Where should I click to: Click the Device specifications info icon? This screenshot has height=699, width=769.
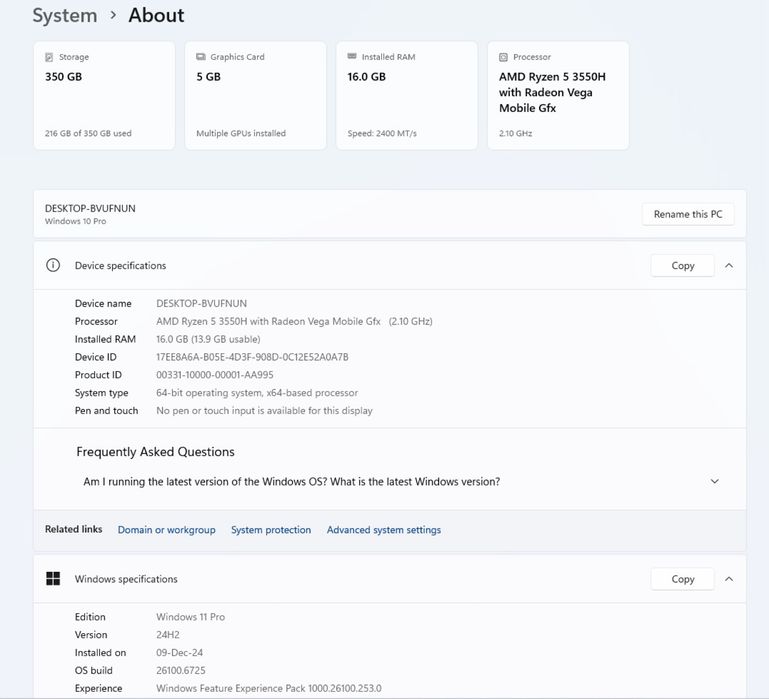[53, 266]
